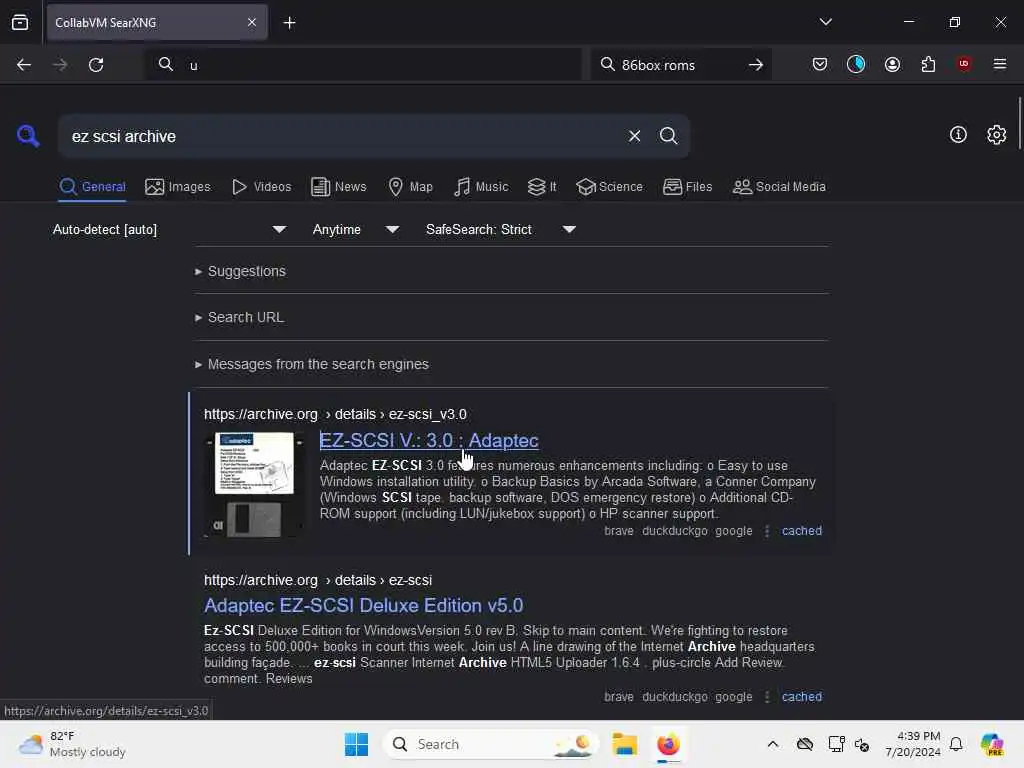The height and width of the screenshot is (768, 1024).
Task: Select the General category tab
Action: click(x=92, y=187)
